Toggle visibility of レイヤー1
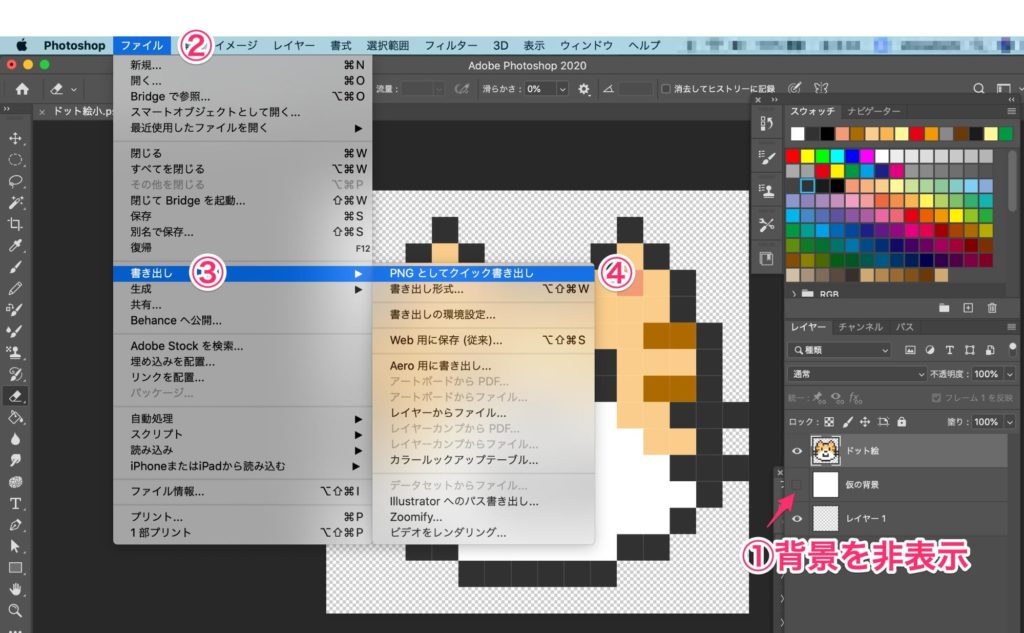The image size is (1024, 633). click(798, 516)
